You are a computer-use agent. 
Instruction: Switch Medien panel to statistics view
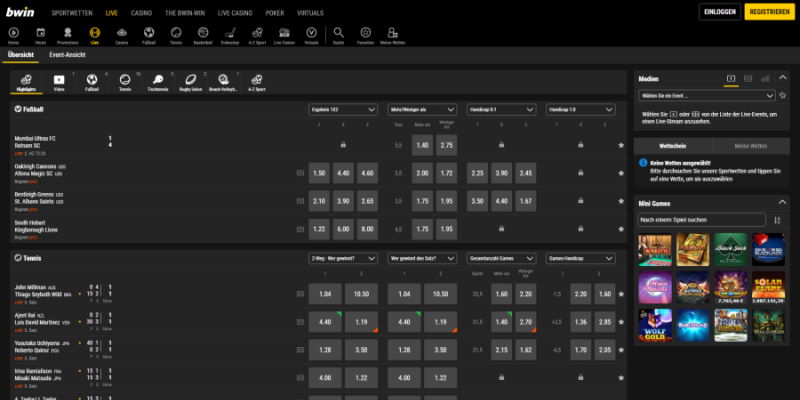pyautogui.click(x=765, y=79)
